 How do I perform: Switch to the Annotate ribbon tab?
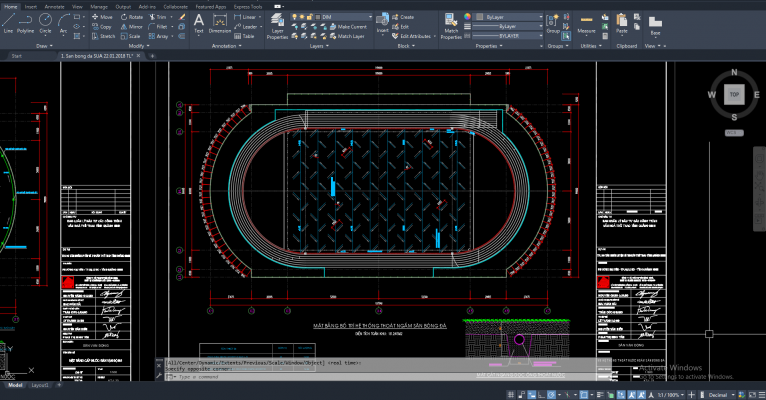click(x=52, y=5)
